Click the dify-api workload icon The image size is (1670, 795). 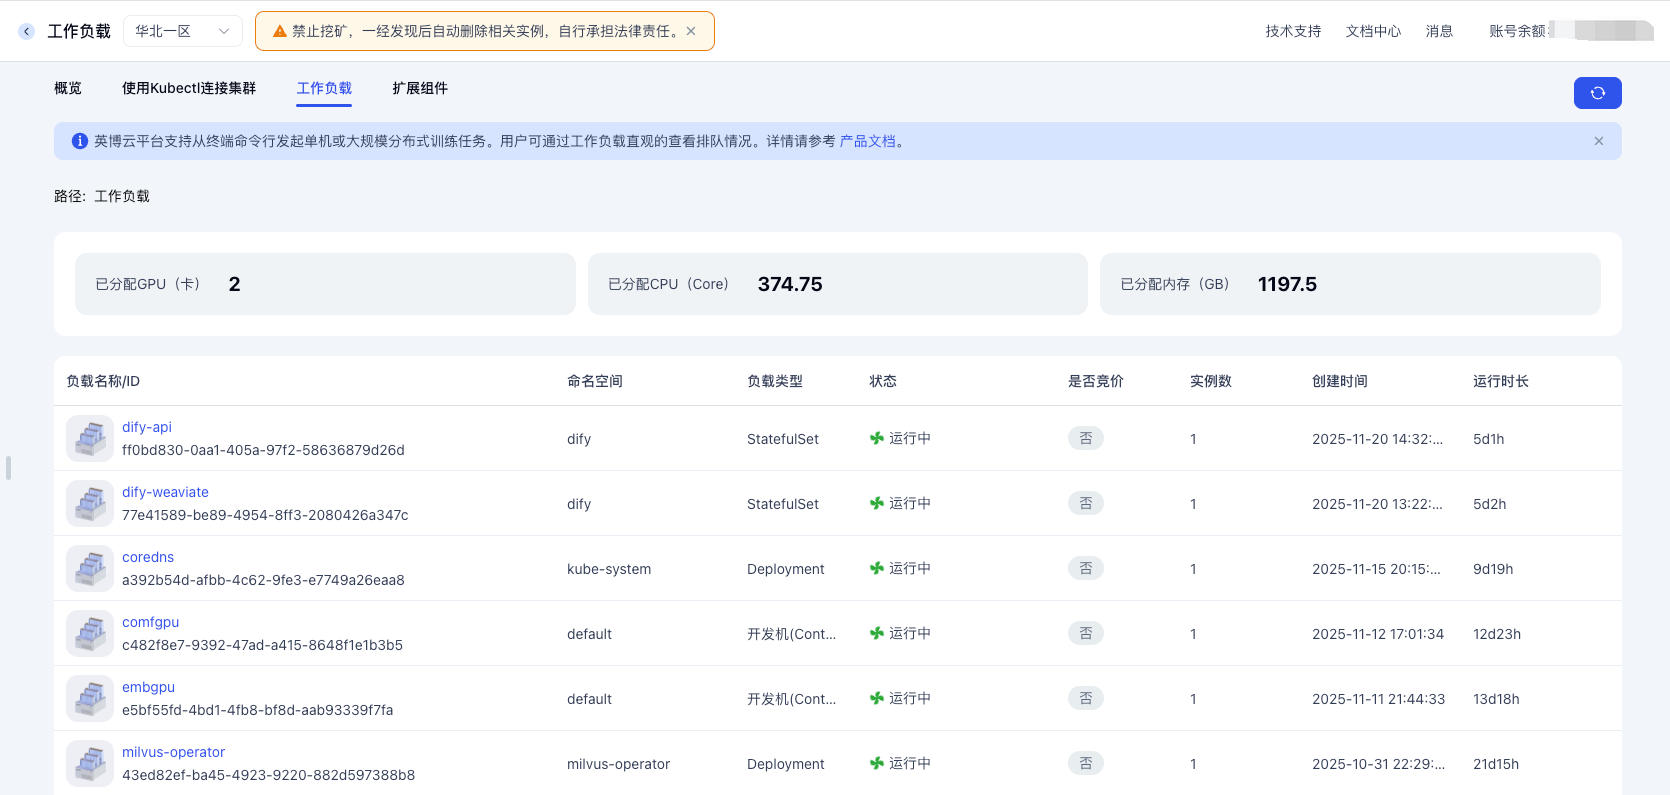coord(90,438)
